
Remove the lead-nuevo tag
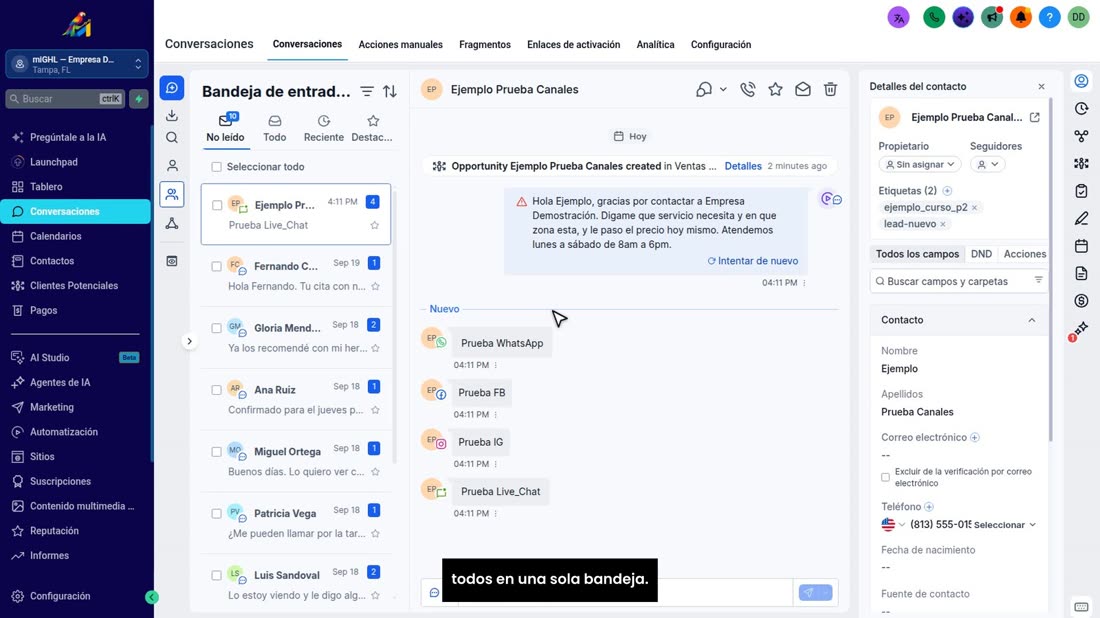(x=943, y=224)
